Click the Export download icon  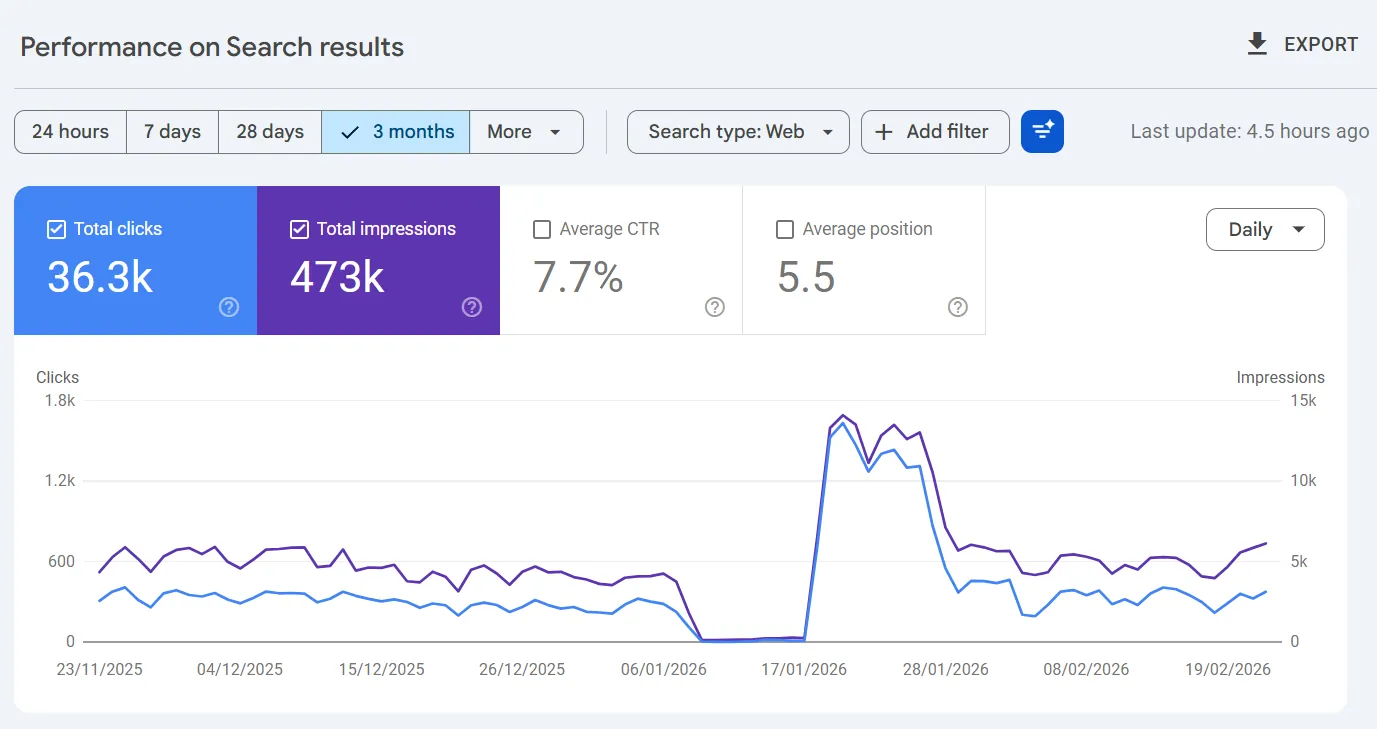[1256, 43]
